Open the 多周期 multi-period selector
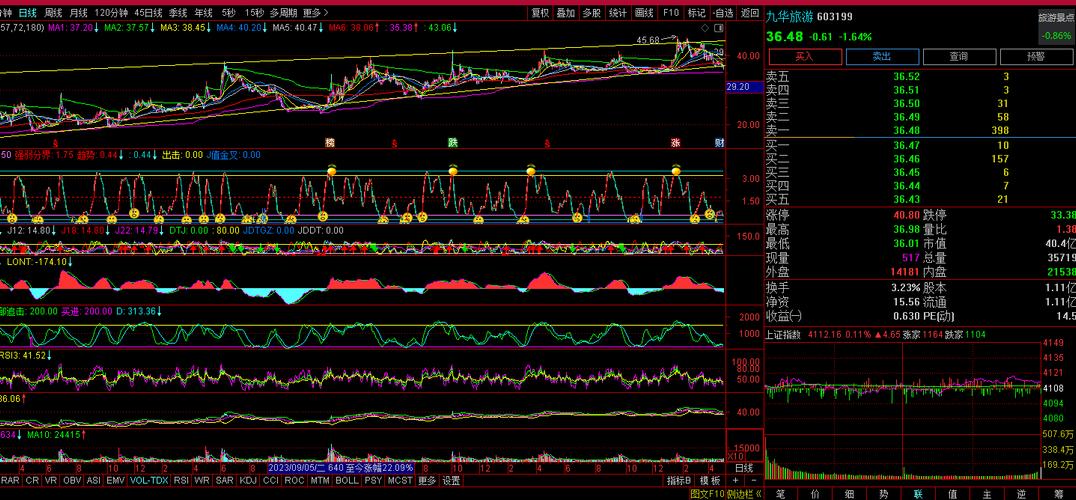 (x=283, y=12)
